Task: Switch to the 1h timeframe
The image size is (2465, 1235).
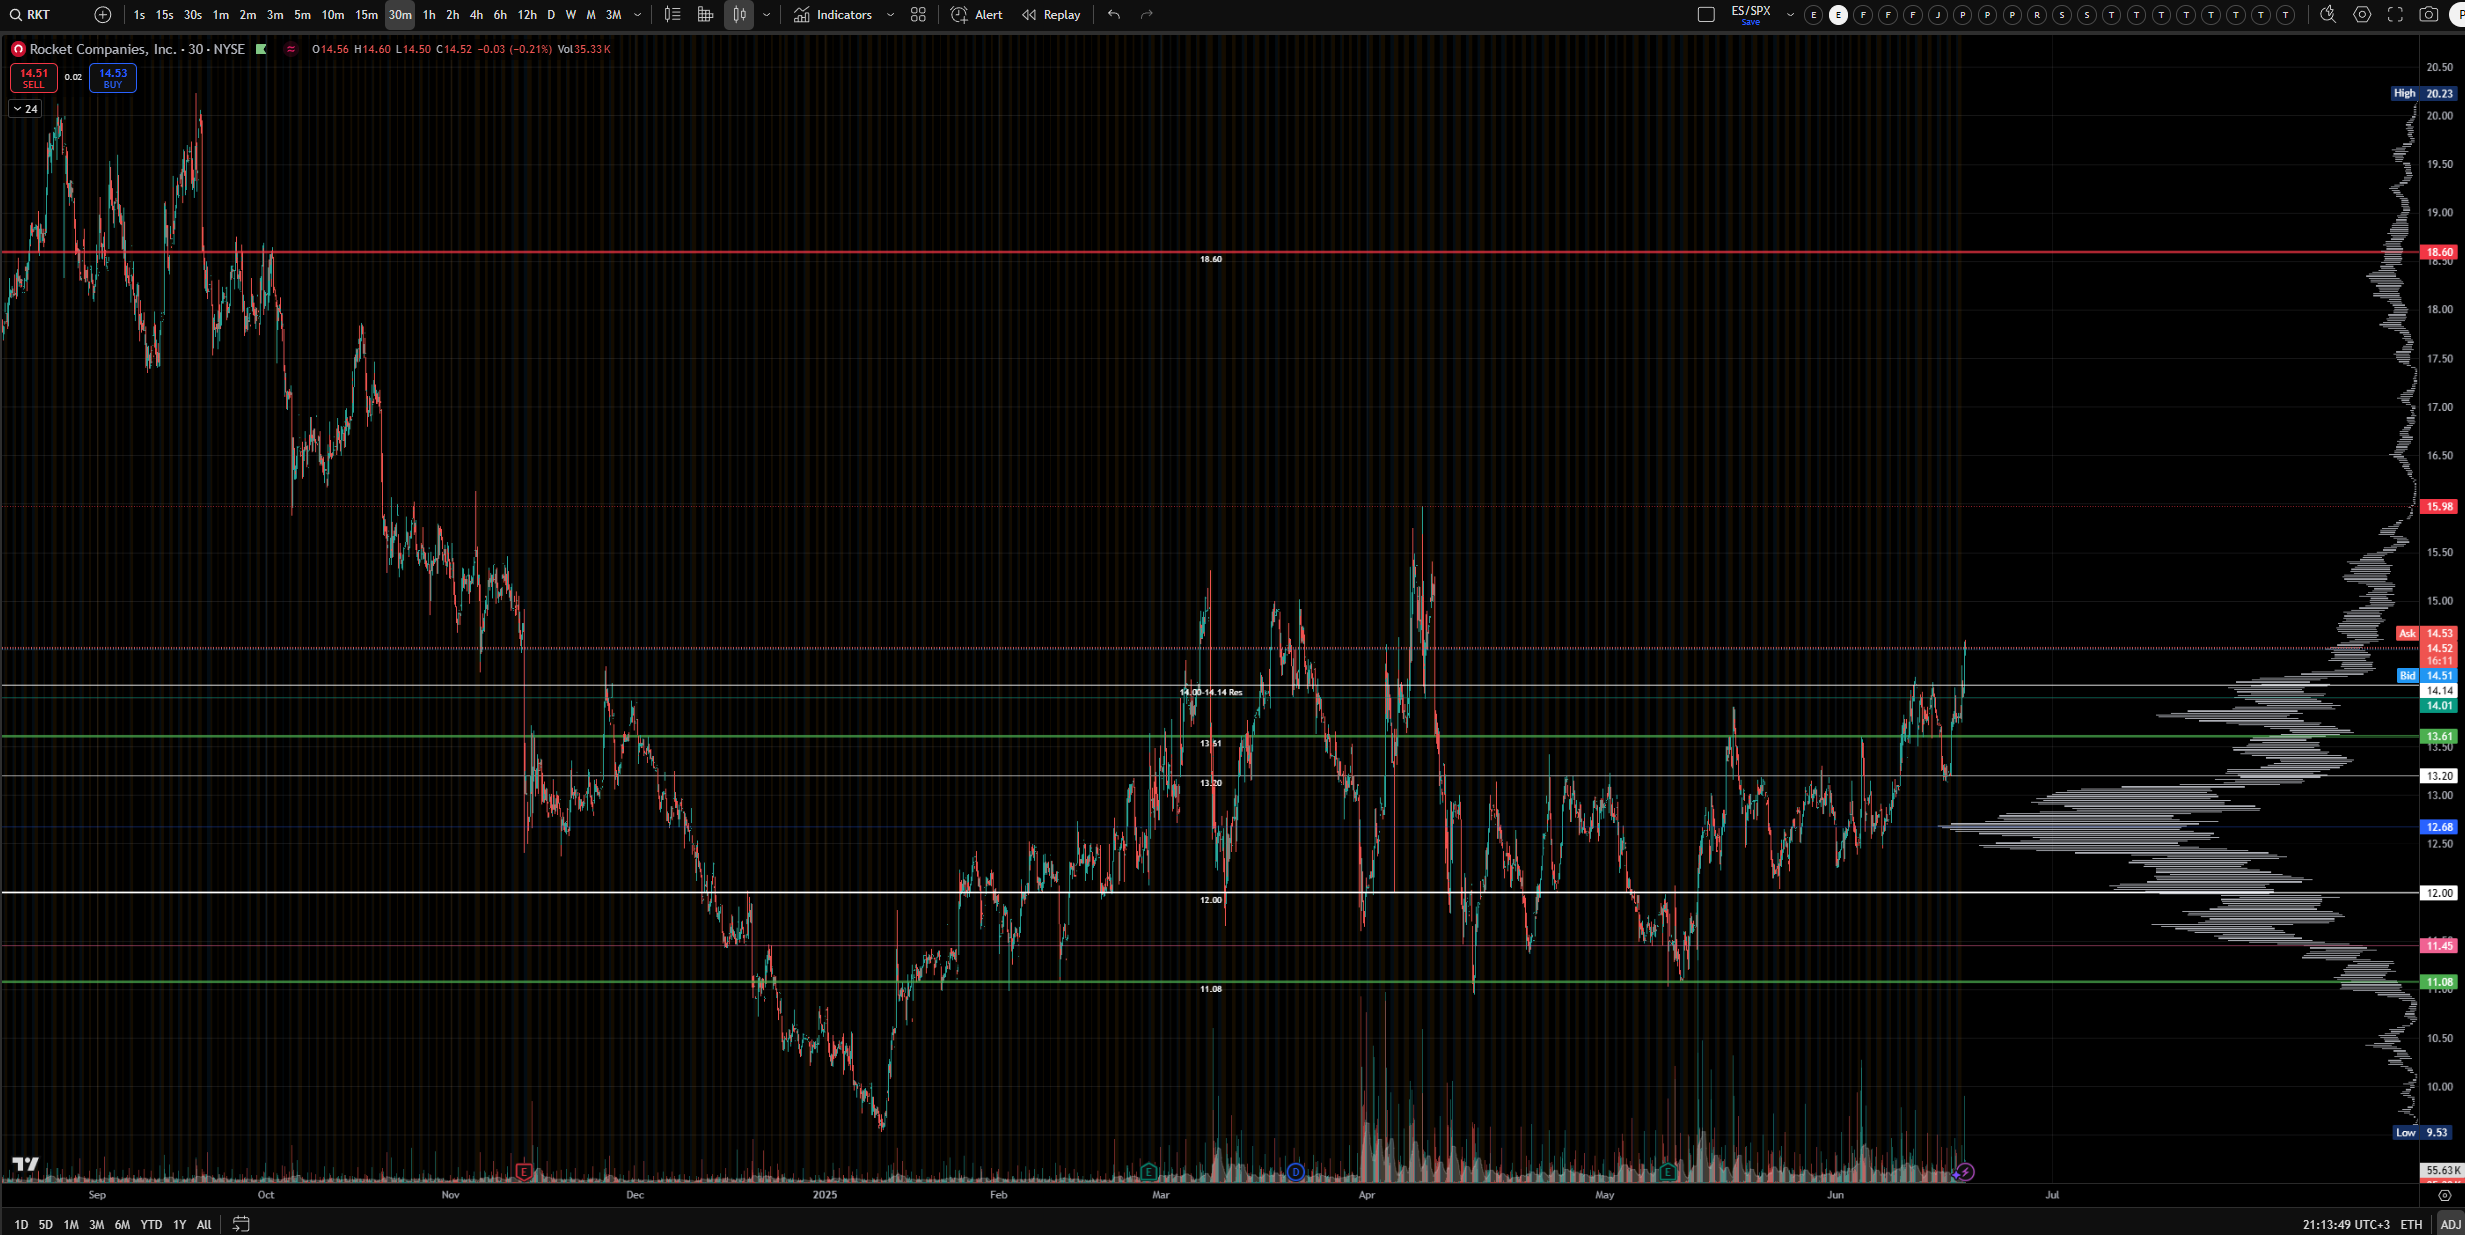Action: click(429, 15)
